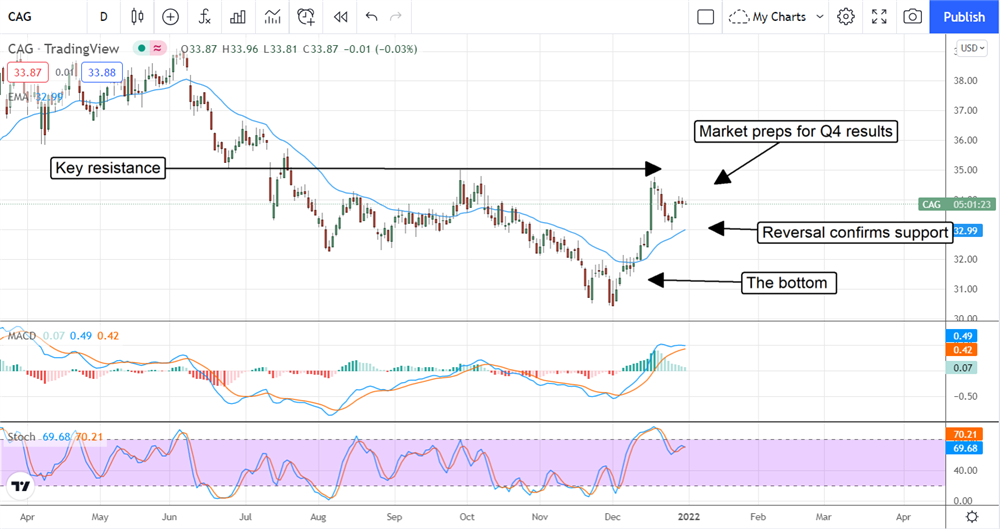This screenshot has width=1000, height=529.
Task: Open candlestick chart style selector
Action: 137,17
